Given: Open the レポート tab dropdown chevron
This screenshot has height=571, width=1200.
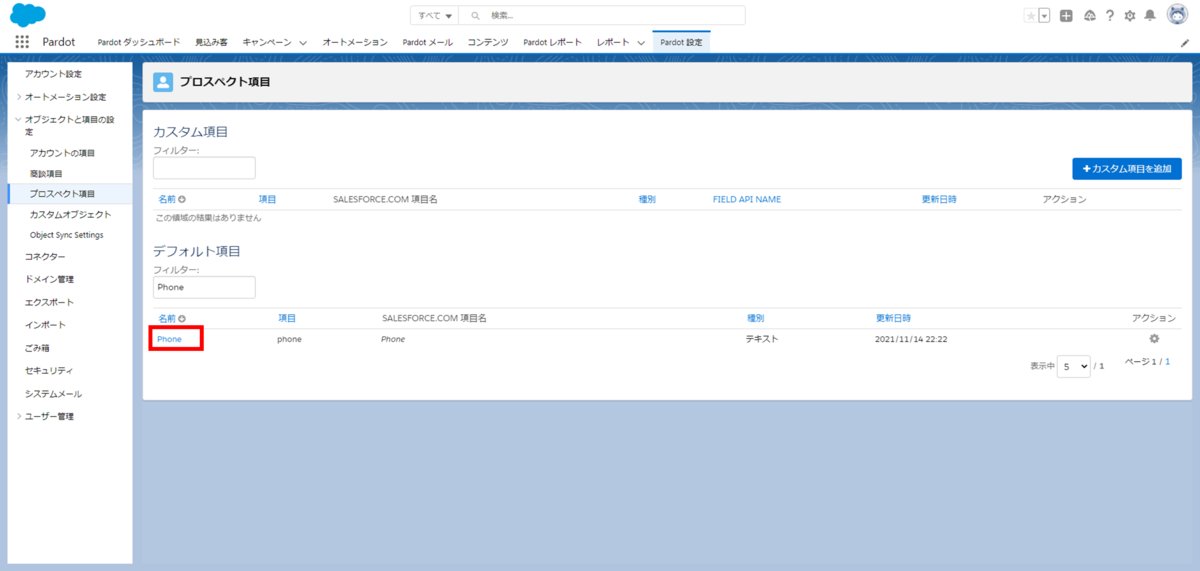Looking at the screenshot, I should (x=640, y=43).
